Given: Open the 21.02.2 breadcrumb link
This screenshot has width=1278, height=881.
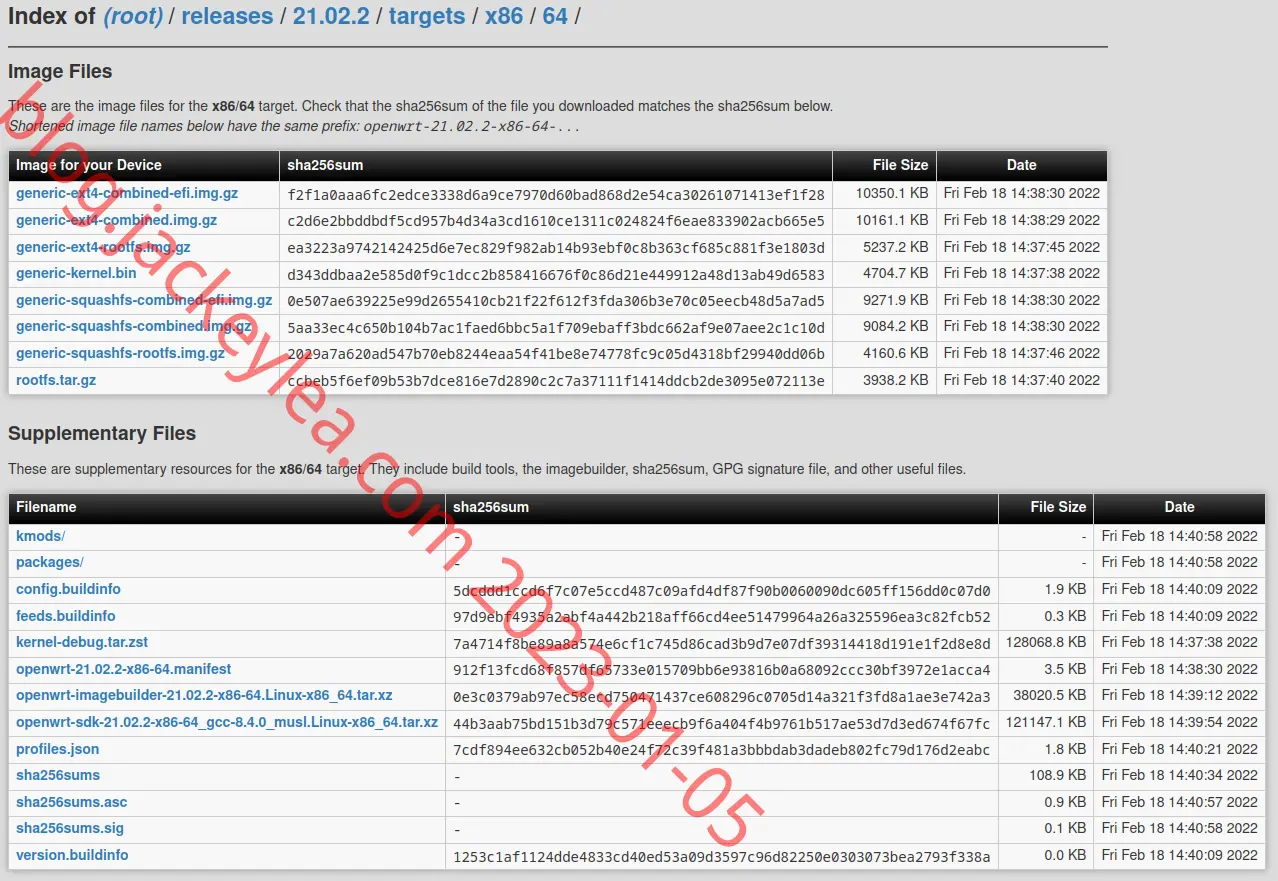Looking at the screenshot, I should point(331,16).
